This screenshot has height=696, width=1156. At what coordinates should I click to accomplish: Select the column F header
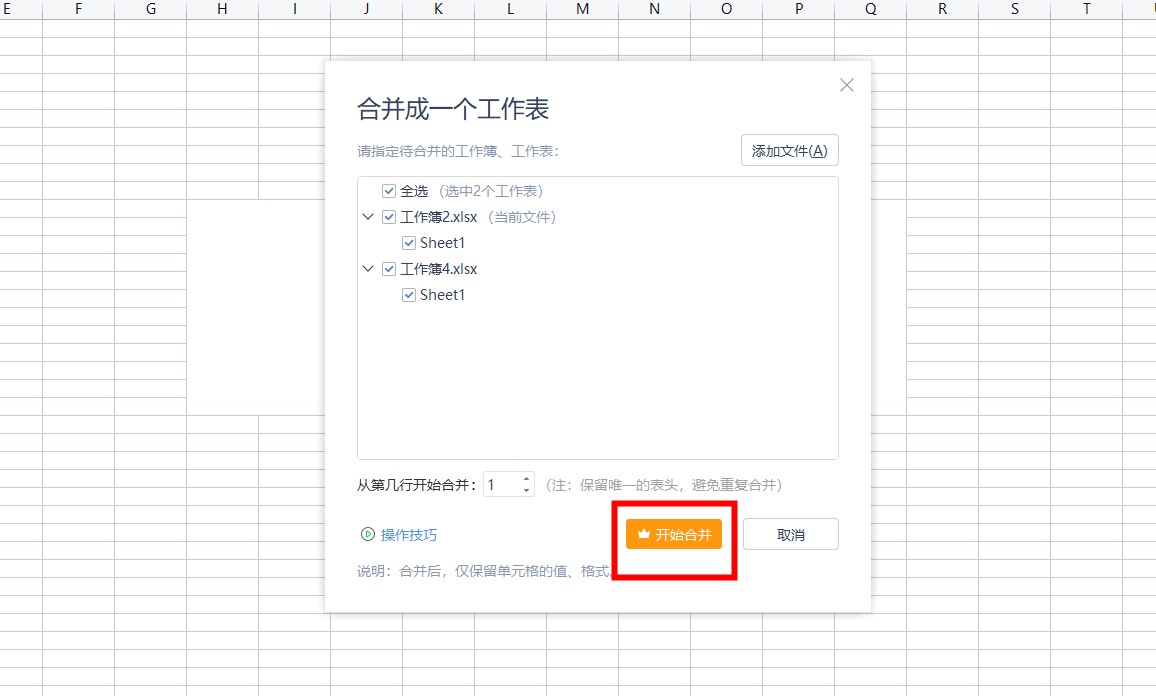pos(79,9)
